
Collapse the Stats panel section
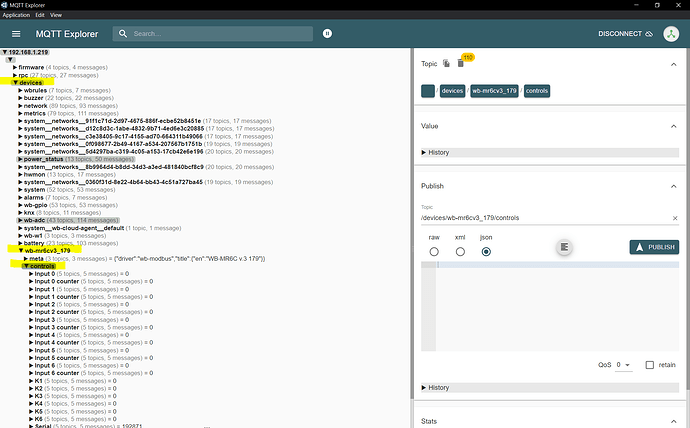point(673,421)
